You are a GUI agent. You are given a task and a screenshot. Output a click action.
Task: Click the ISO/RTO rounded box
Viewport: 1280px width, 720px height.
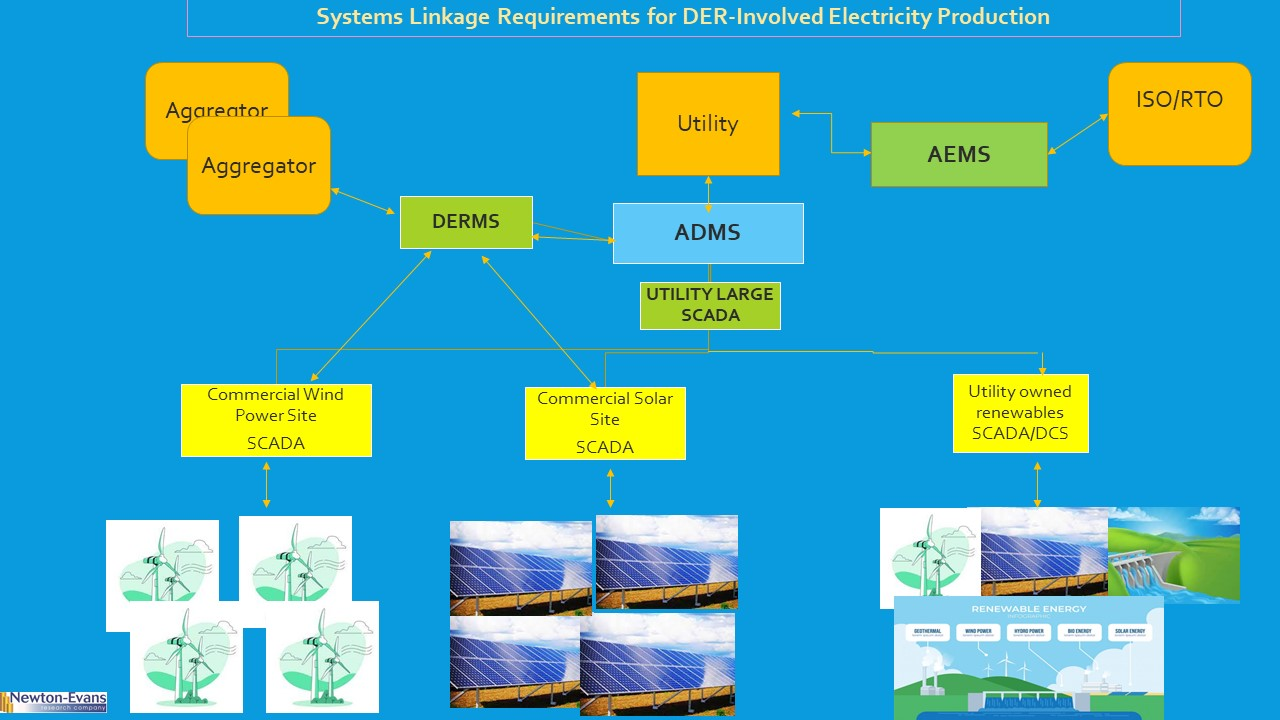click(1179, 114)
